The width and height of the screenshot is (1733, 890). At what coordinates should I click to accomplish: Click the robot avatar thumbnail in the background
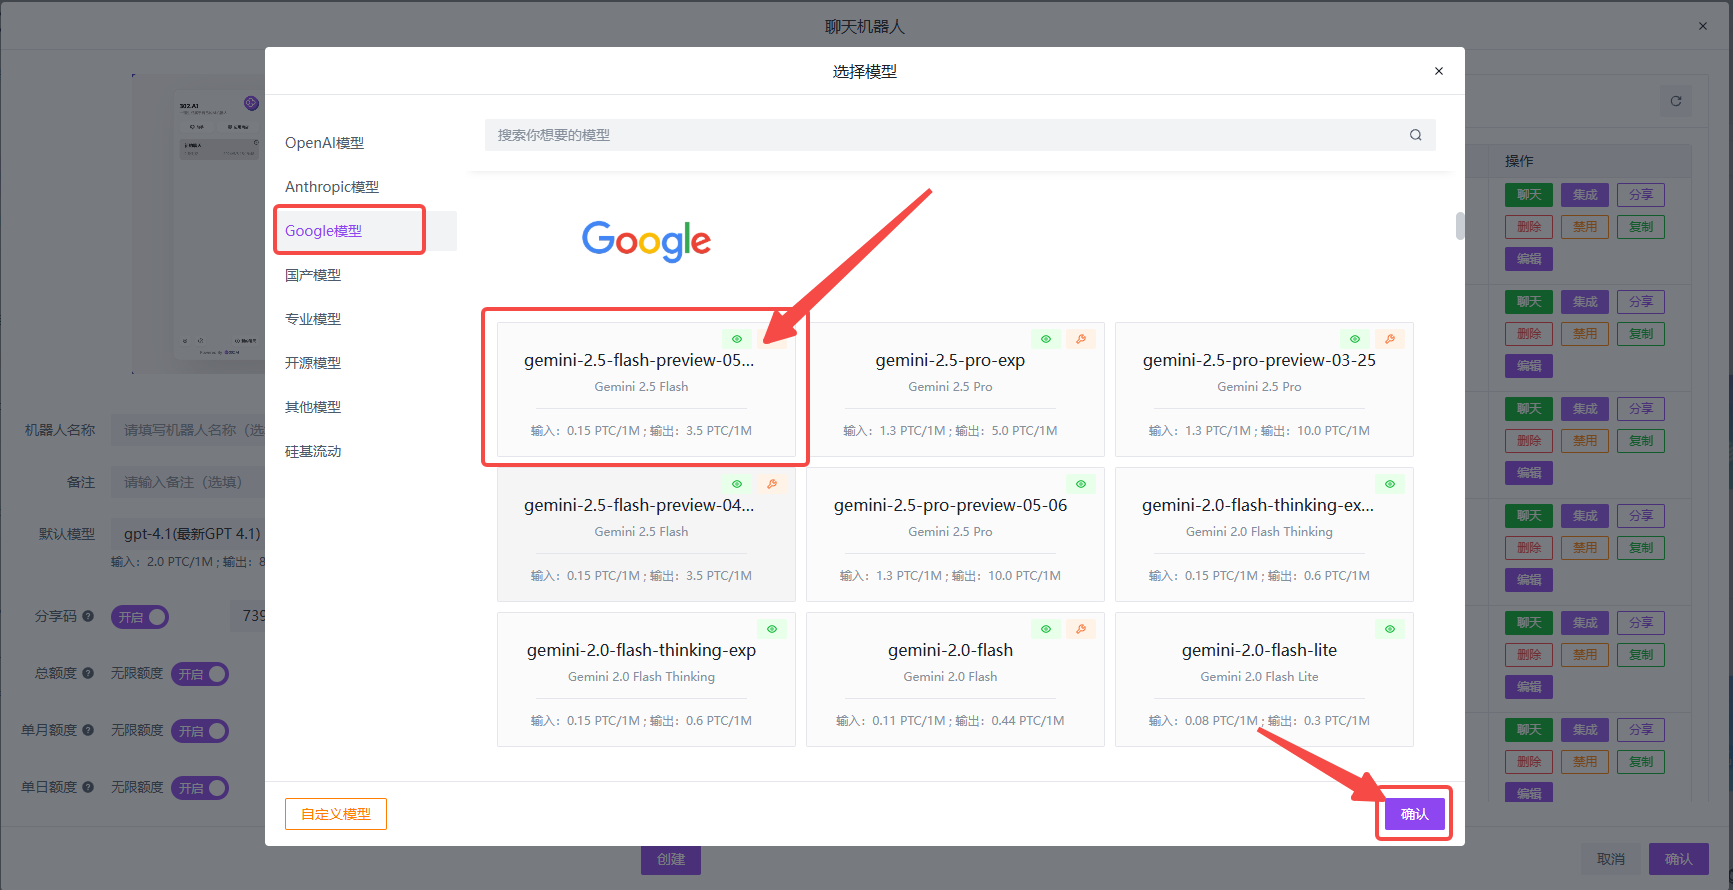point(199,224)
